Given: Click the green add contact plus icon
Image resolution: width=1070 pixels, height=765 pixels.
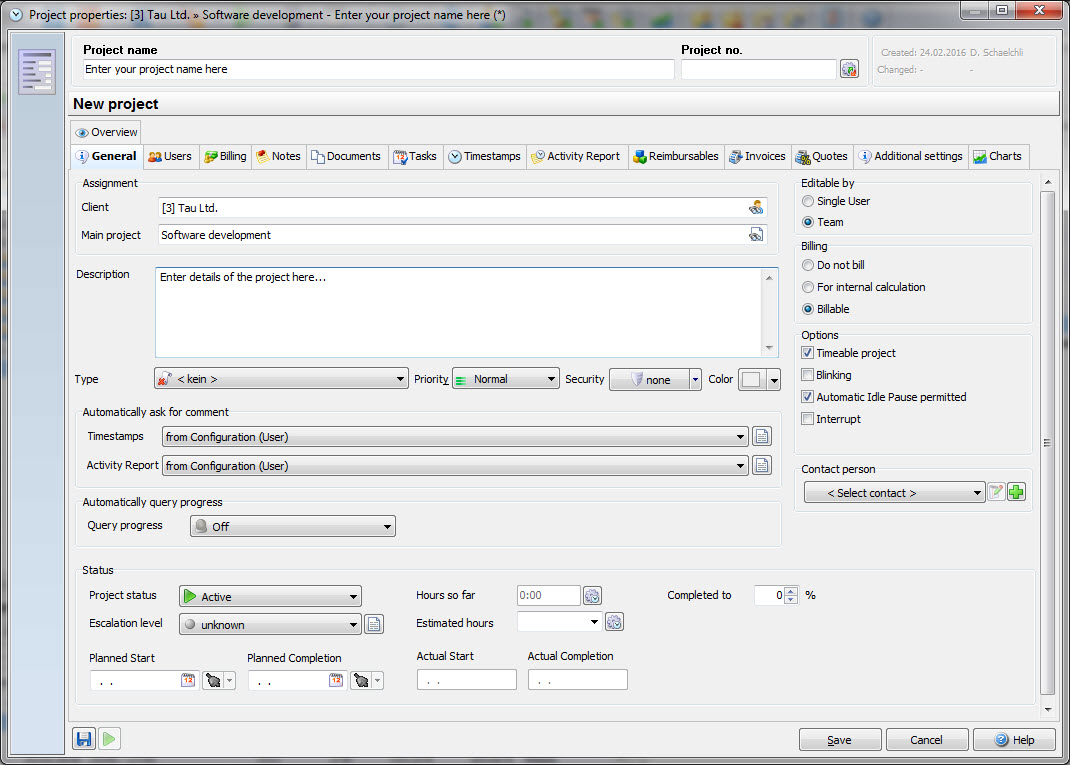Looking at the screenshot, I should click(x=1016, y=492).
